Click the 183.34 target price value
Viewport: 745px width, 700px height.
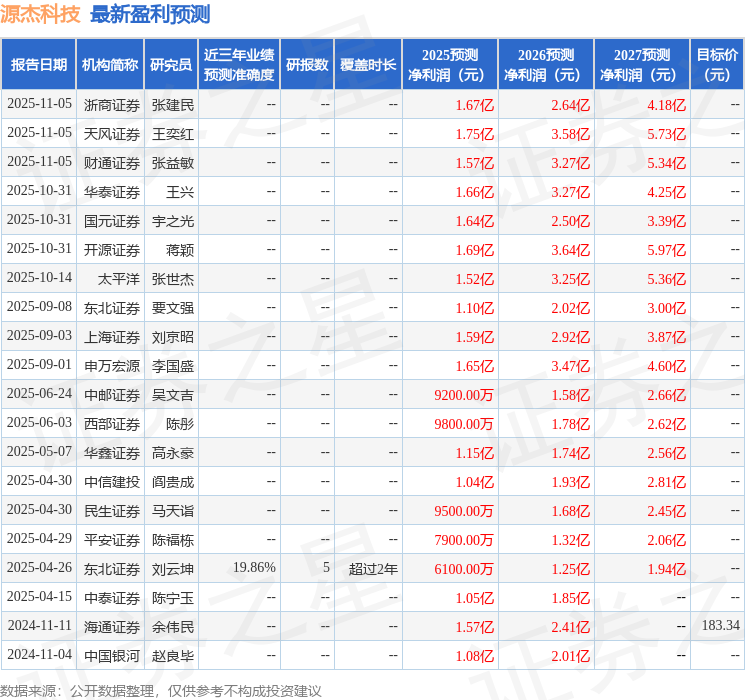[721, 625]
